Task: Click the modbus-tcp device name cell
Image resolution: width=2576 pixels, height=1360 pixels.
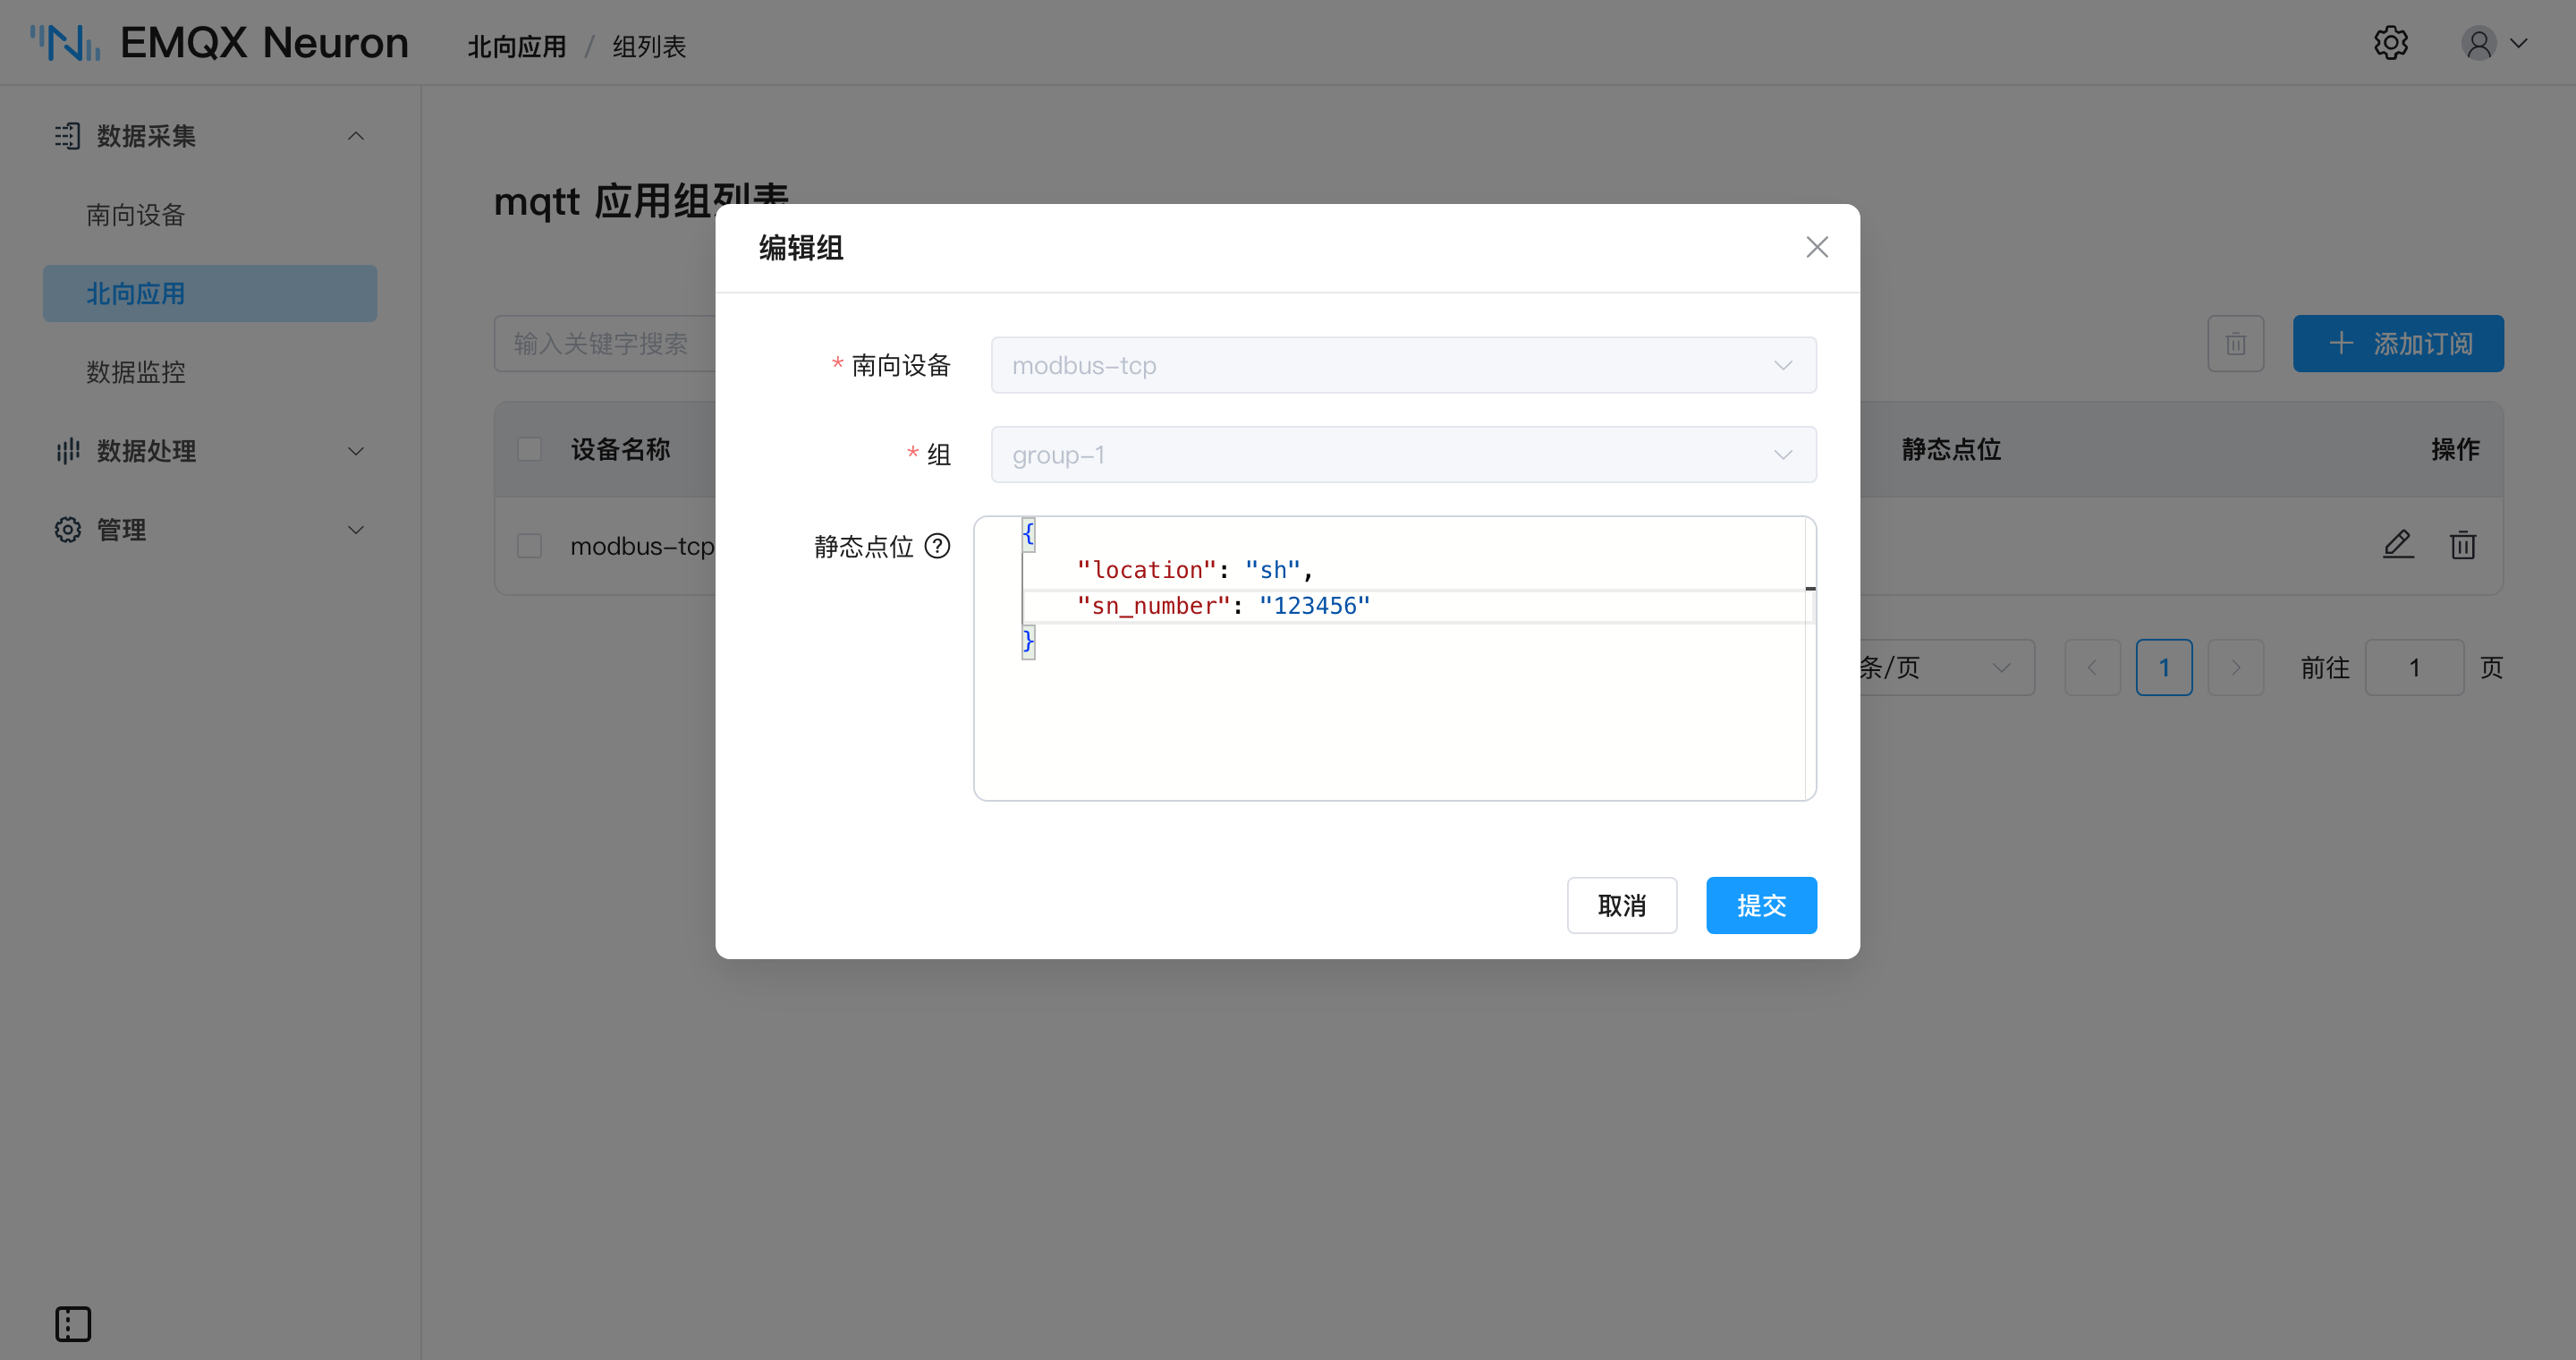Action: point(642,546)
